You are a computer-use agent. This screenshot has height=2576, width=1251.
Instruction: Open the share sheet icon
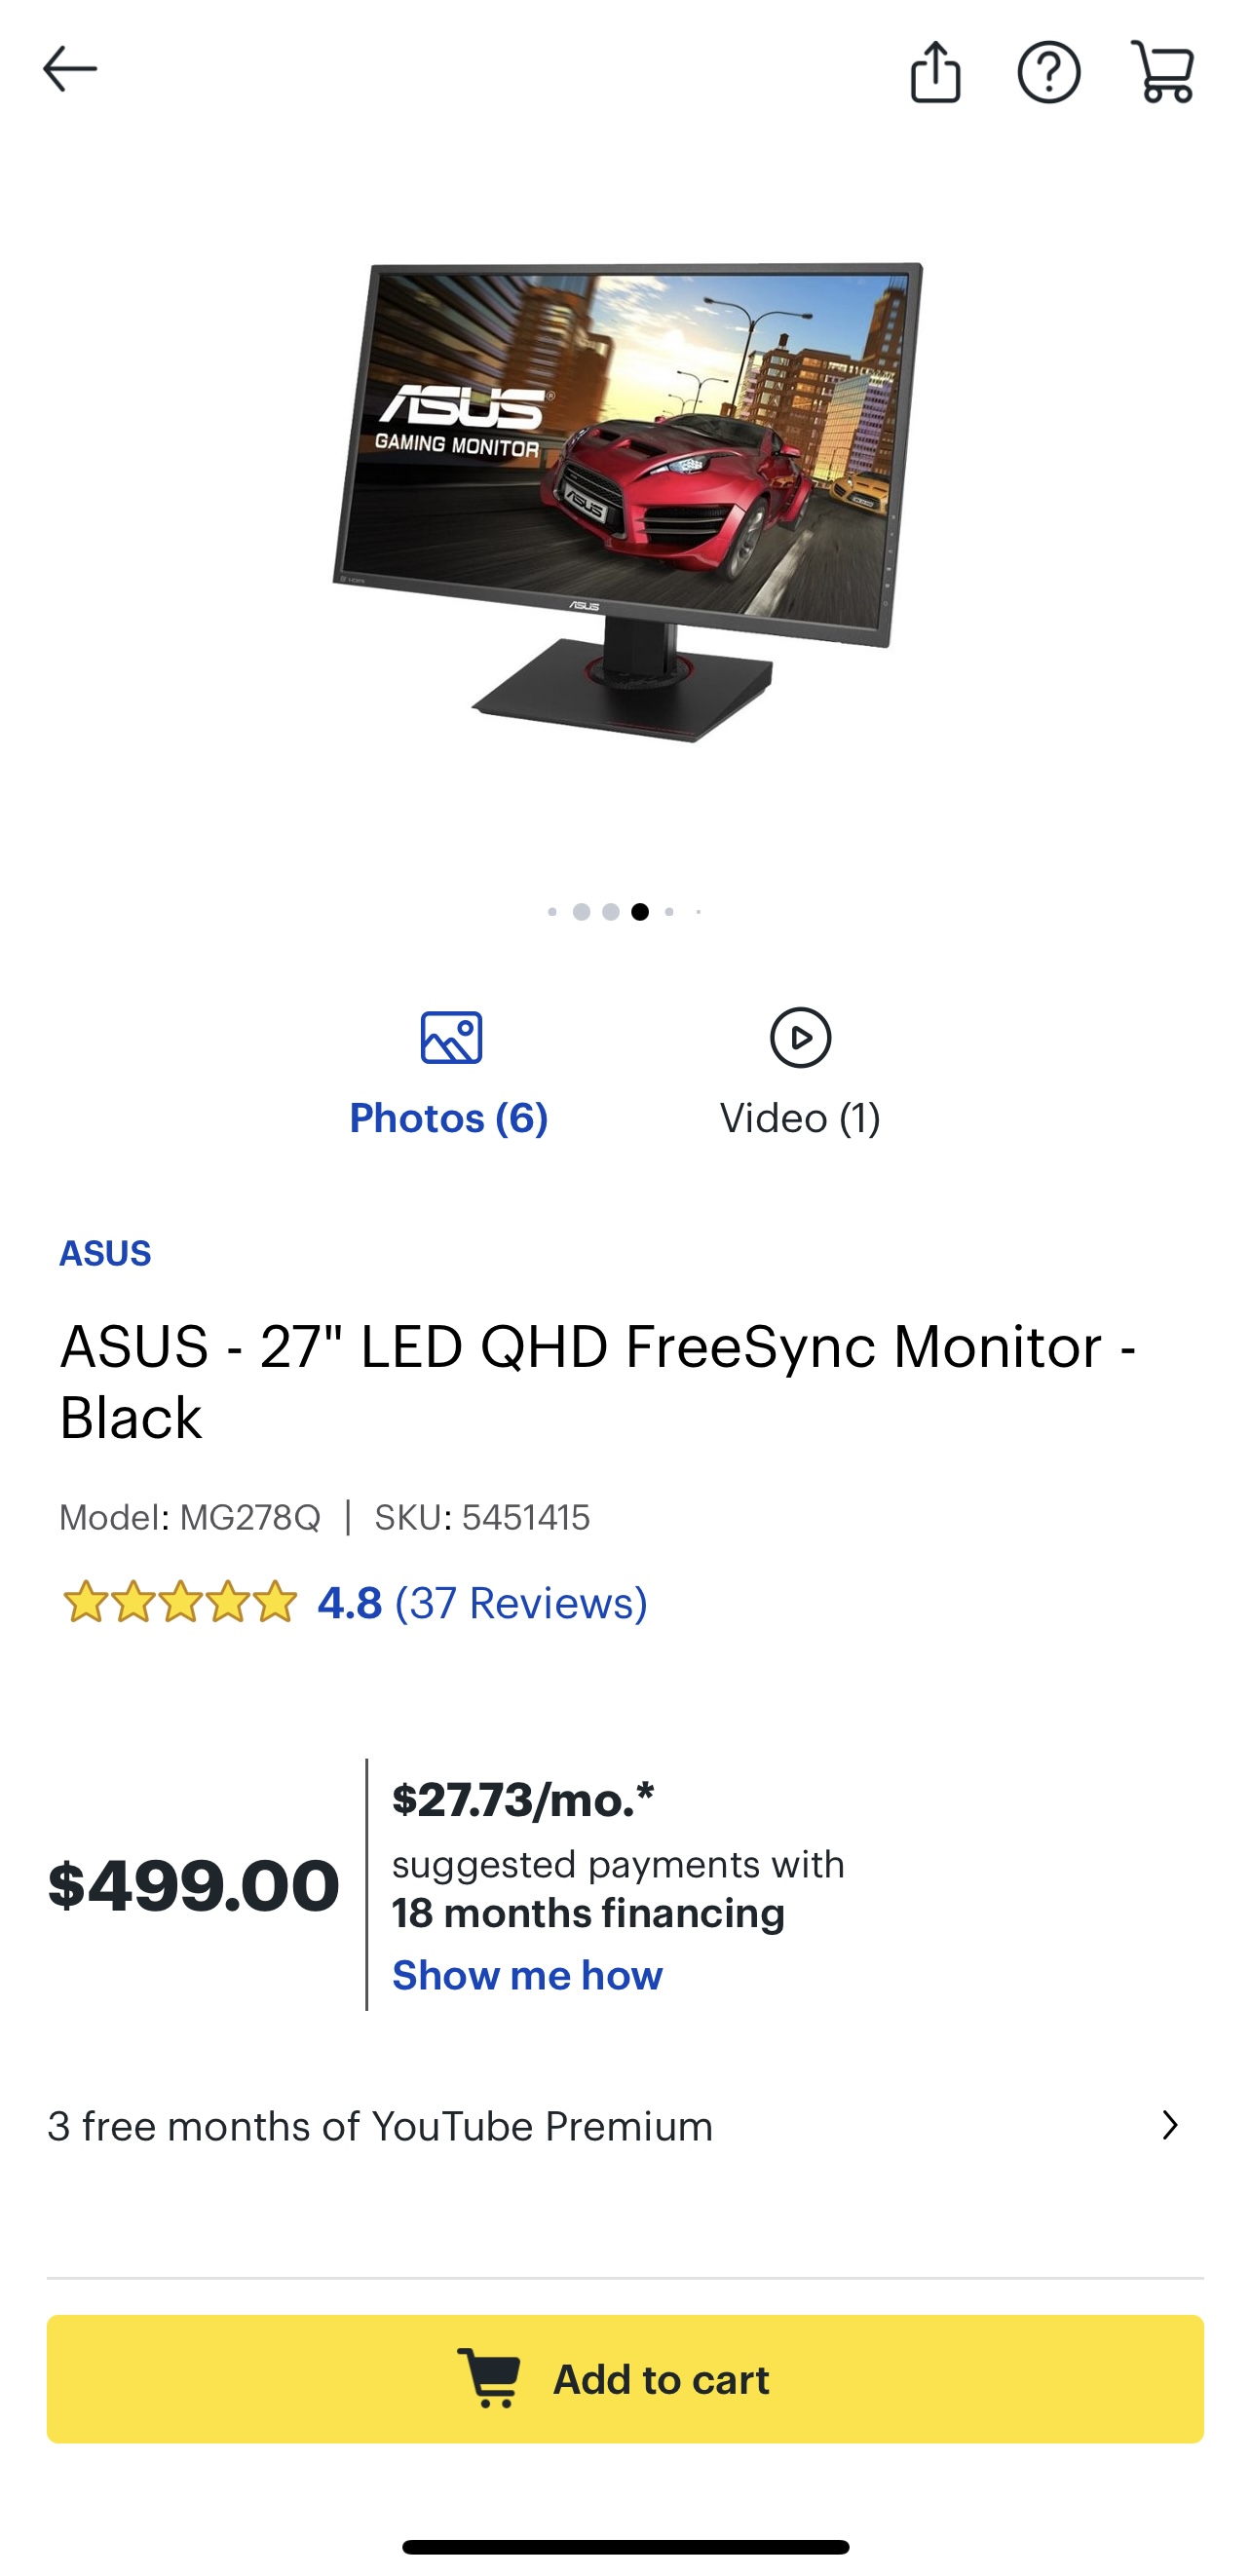click(x=935, y=72)
